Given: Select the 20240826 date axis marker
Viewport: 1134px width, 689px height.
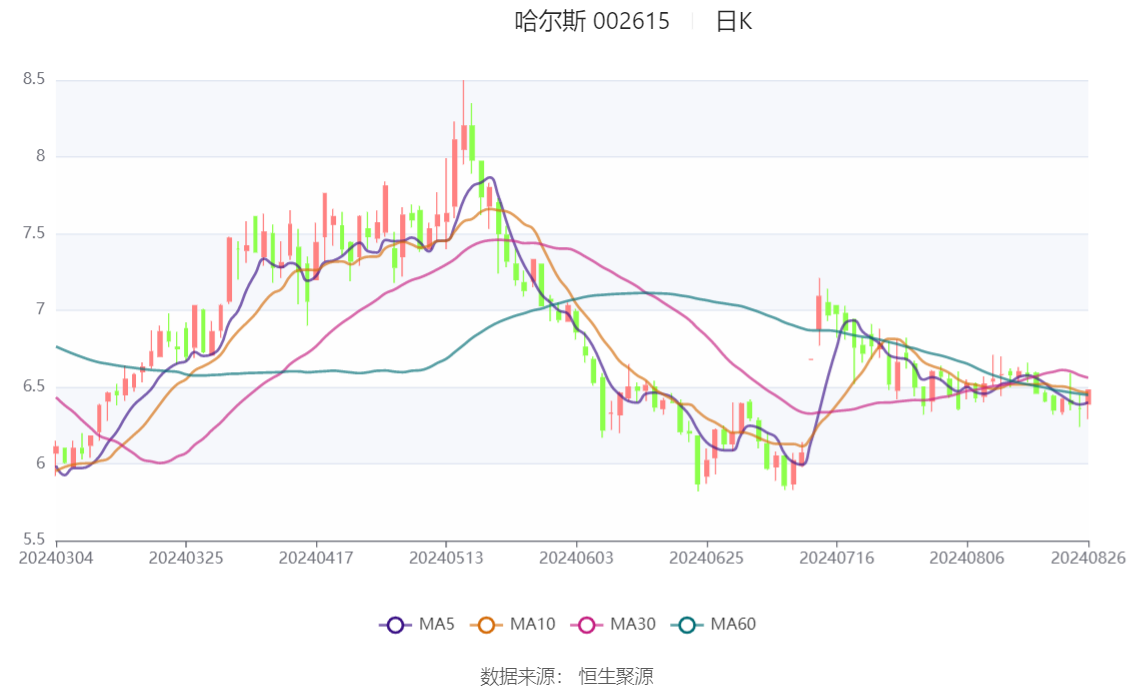Looking at the screenshot, I should [x=1088, y=558].
